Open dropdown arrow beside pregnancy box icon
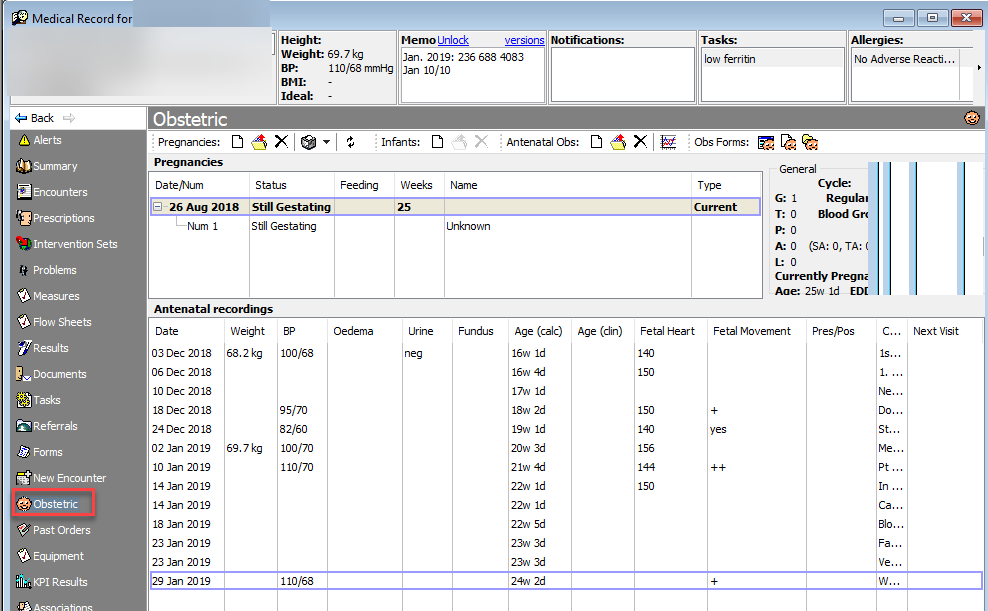The width and height of the screenshot is (988, 611). (326, 142)
